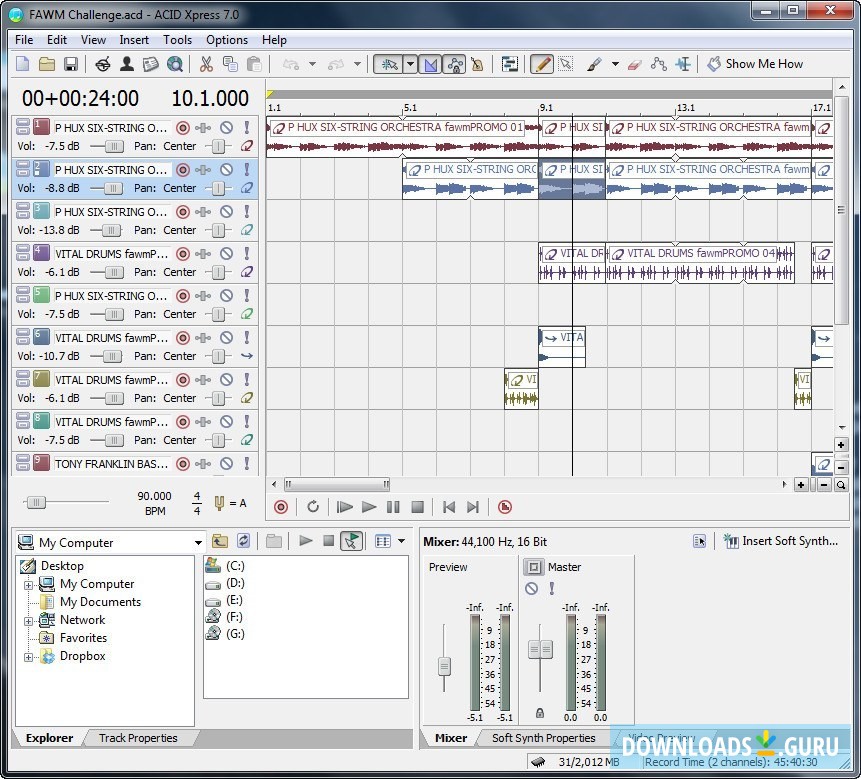Mute track 1 P HUX SIX-STRING
Image resolution: width=861 pixels, height=779 pixels.
pyautogui.click(x=227, y=128)
